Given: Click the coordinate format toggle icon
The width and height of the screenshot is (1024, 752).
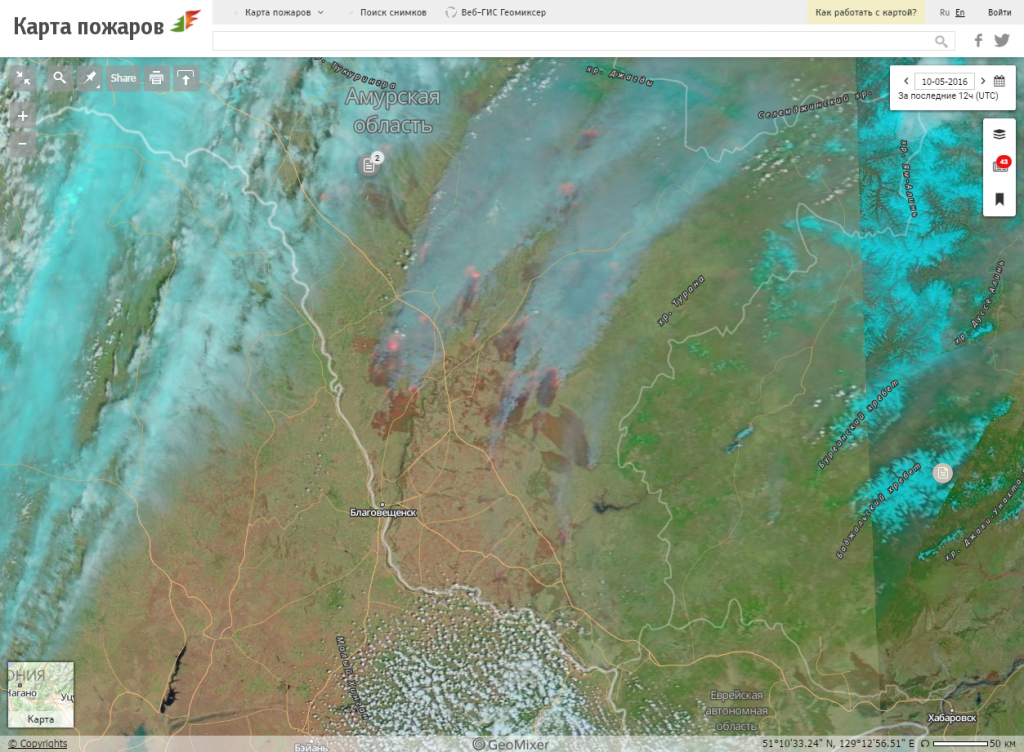Looking at the screenshot, I should point(924,744).
